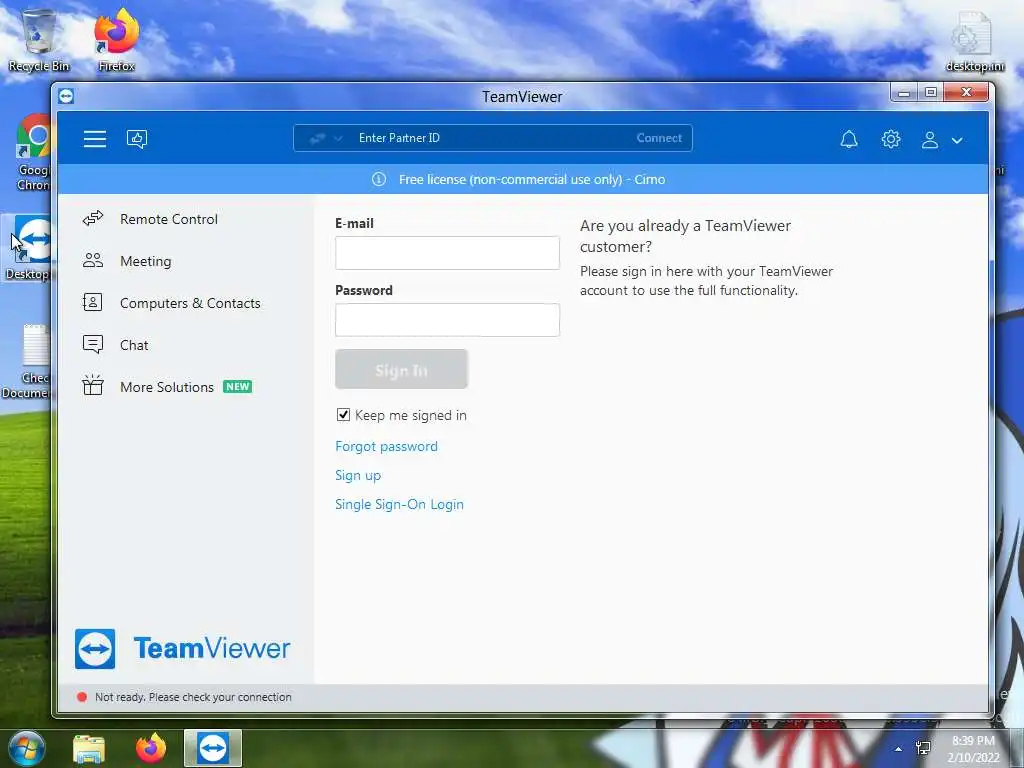The width and height of the screenshot is (1024, 768).
Task: Open the connection mode arrows icon
Action: (317, 138)
